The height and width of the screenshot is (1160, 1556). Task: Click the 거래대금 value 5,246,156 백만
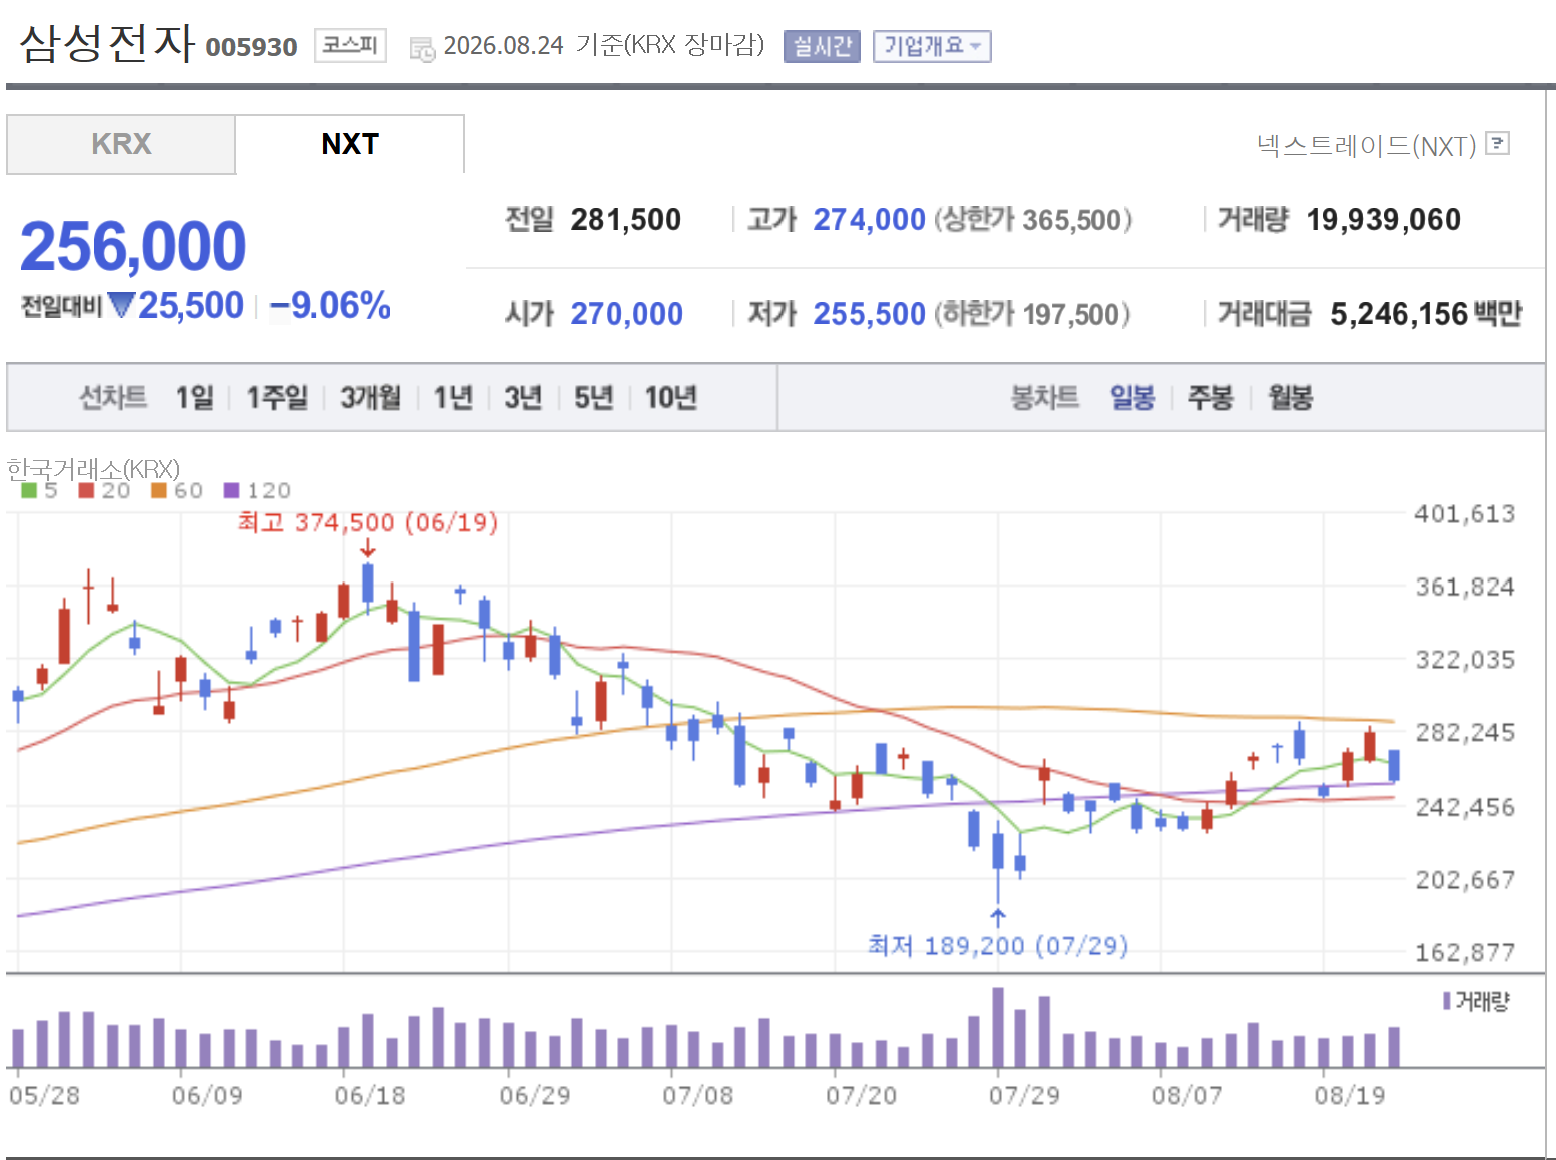1426,314
